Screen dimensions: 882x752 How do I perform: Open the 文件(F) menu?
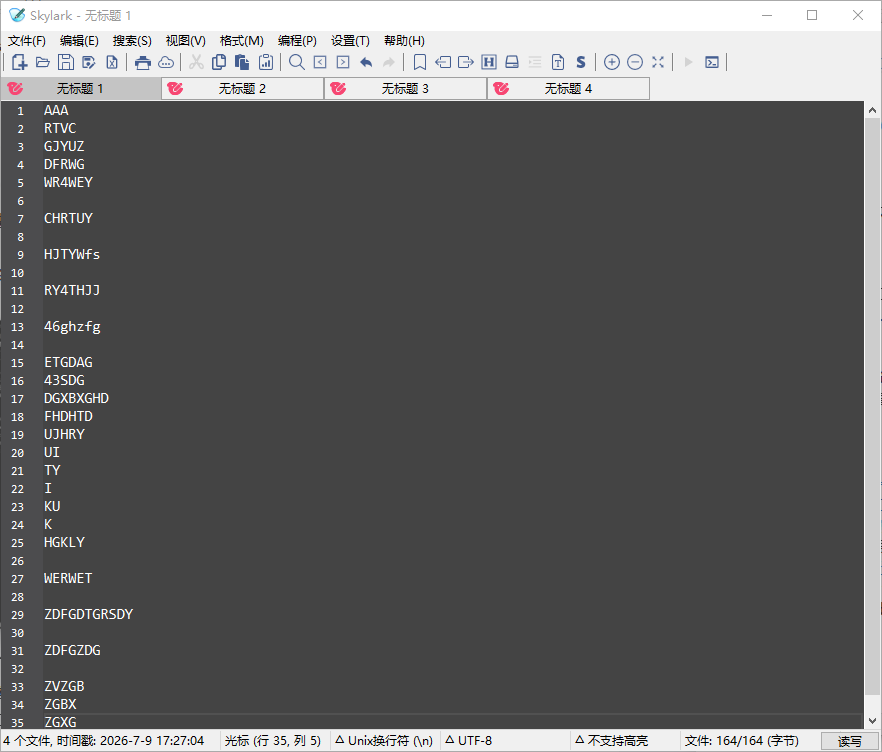[26, 40]
